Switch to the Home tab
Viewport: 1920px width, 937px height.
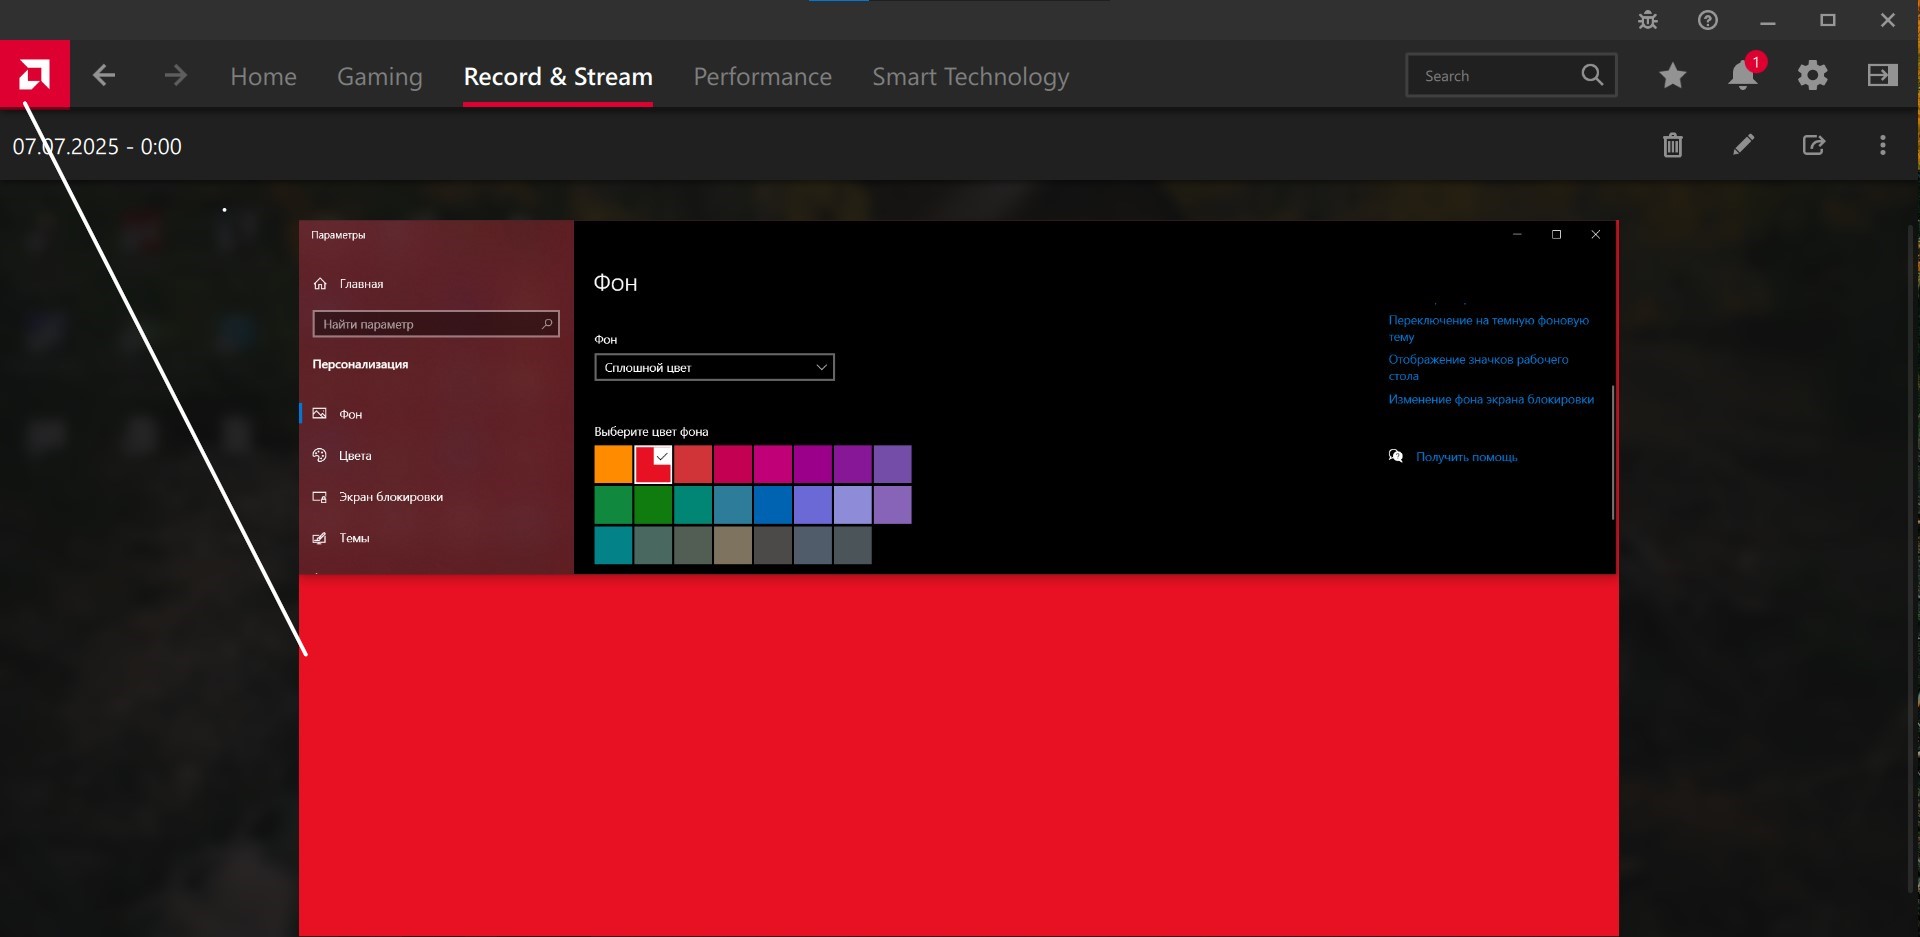point(264,76)
